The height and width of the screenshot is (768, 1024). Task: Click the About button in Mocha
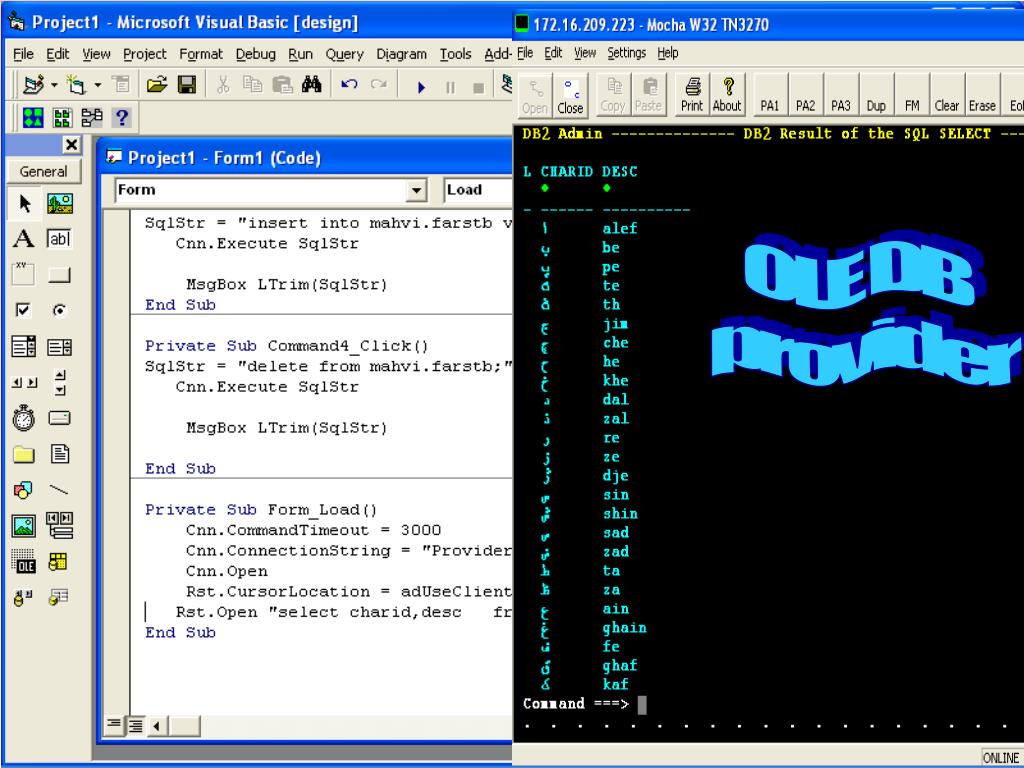point(727,95)
